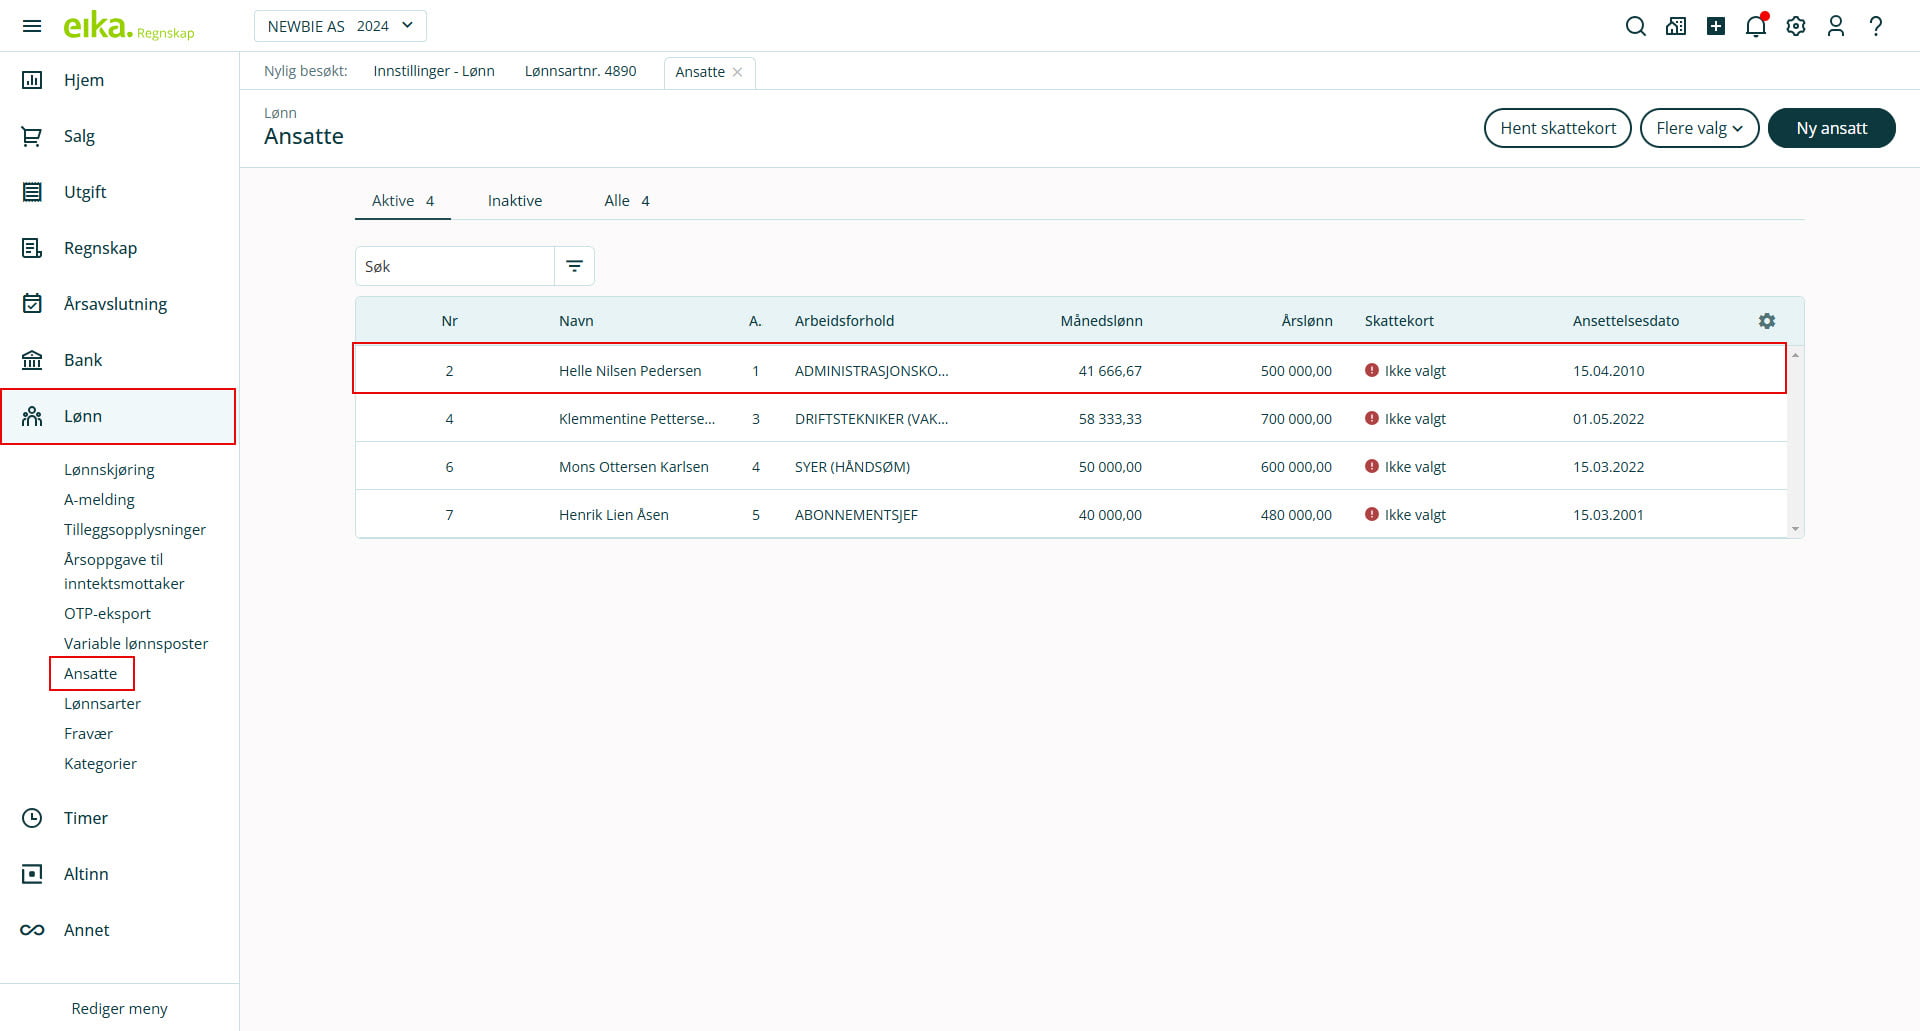Screen dimensions: 1920x1031
Task: Click the help question mark icon
Action: coord(1876,26)
